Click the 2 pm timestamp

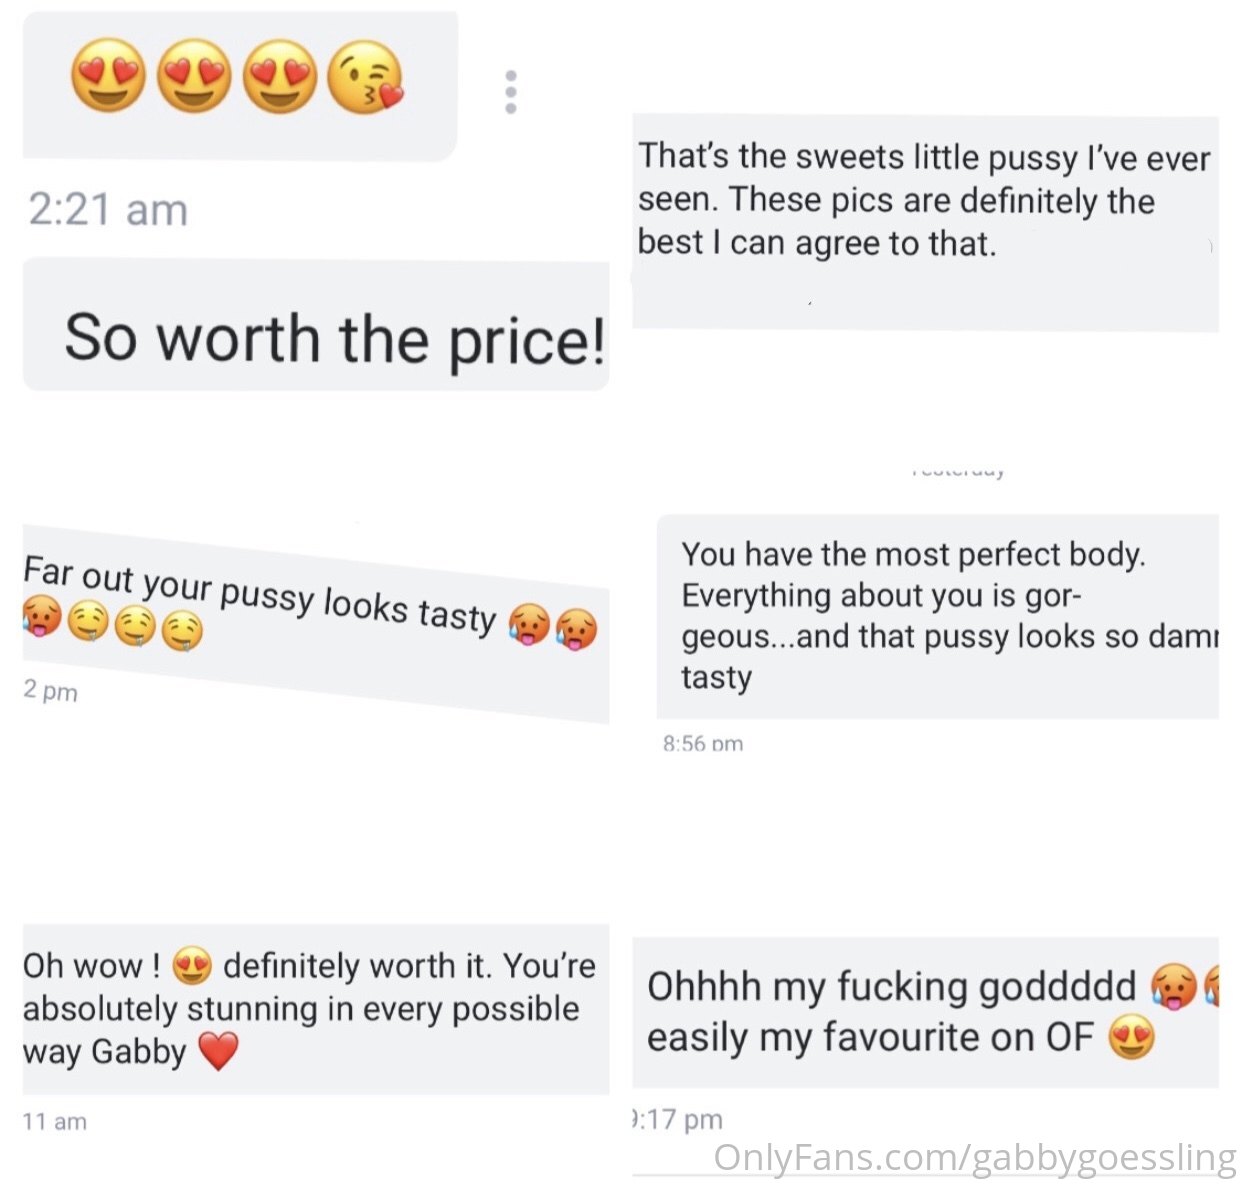50,690
